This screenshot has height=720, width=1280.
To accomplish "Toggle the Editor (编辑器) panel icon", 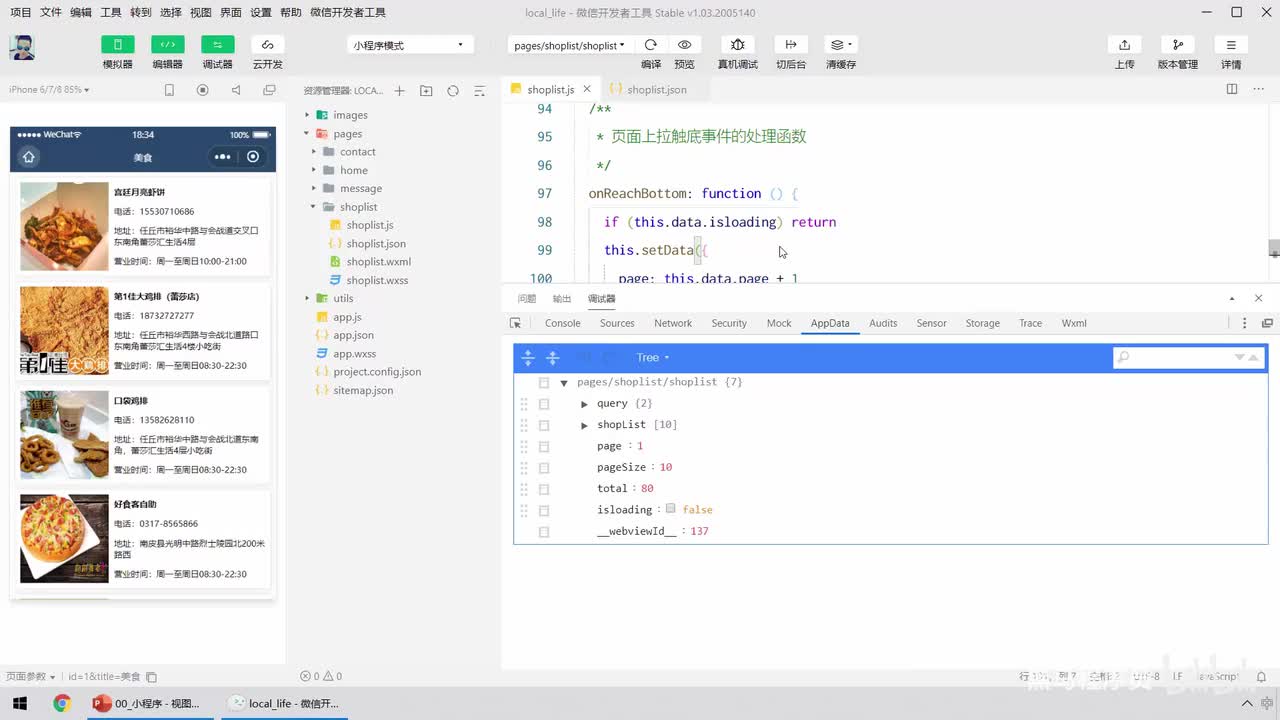I will 167,45.
